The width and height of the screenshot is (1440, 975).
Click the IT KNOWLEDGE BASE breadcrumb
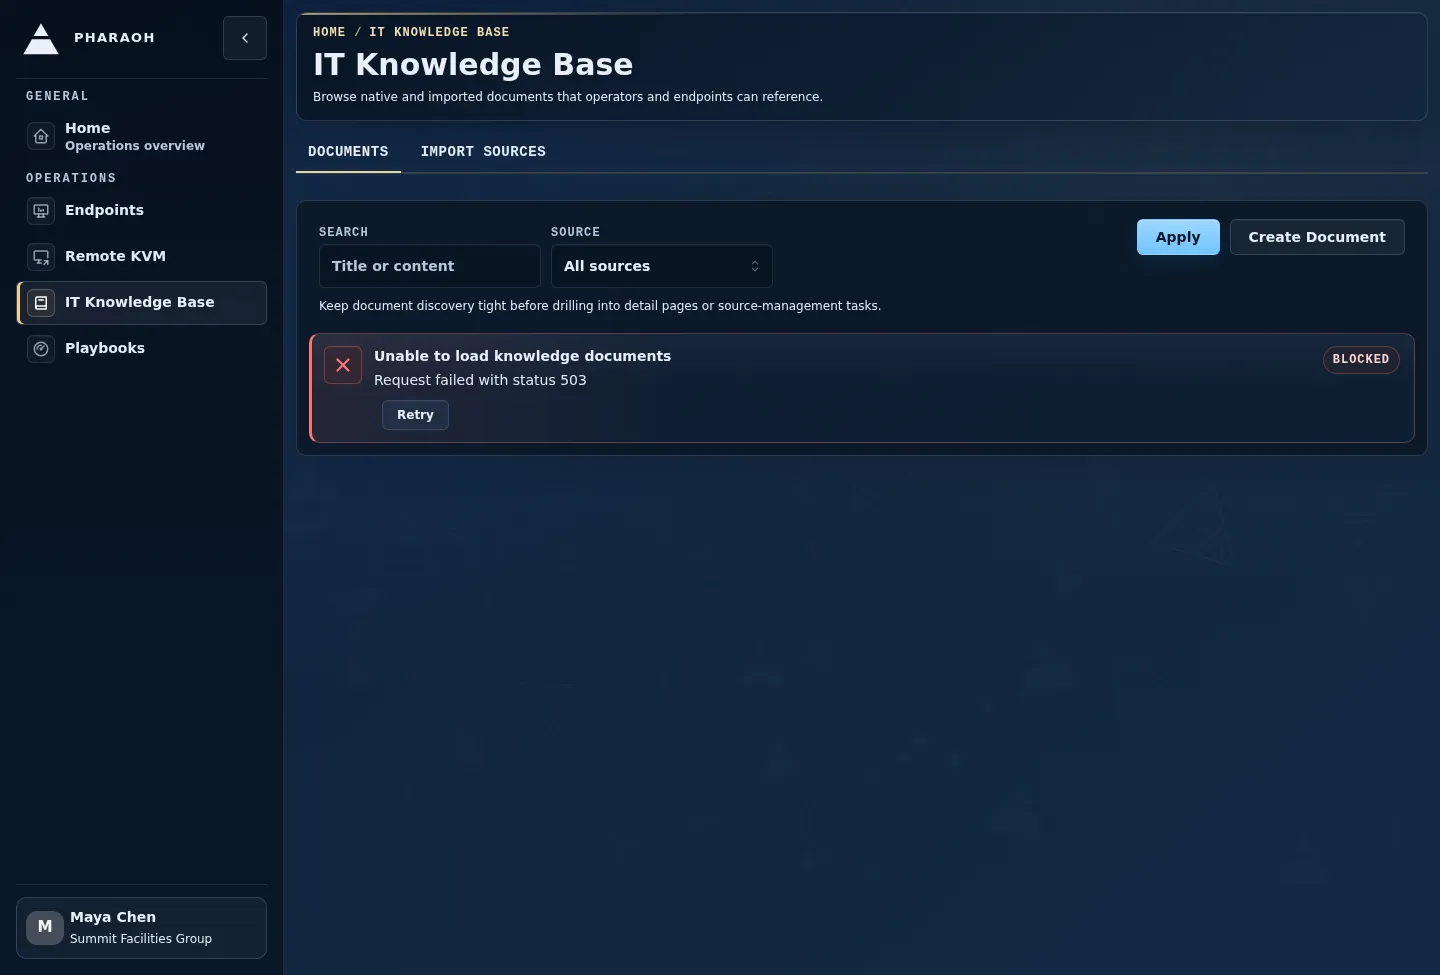pyautogui.click(x=439, y=32)
